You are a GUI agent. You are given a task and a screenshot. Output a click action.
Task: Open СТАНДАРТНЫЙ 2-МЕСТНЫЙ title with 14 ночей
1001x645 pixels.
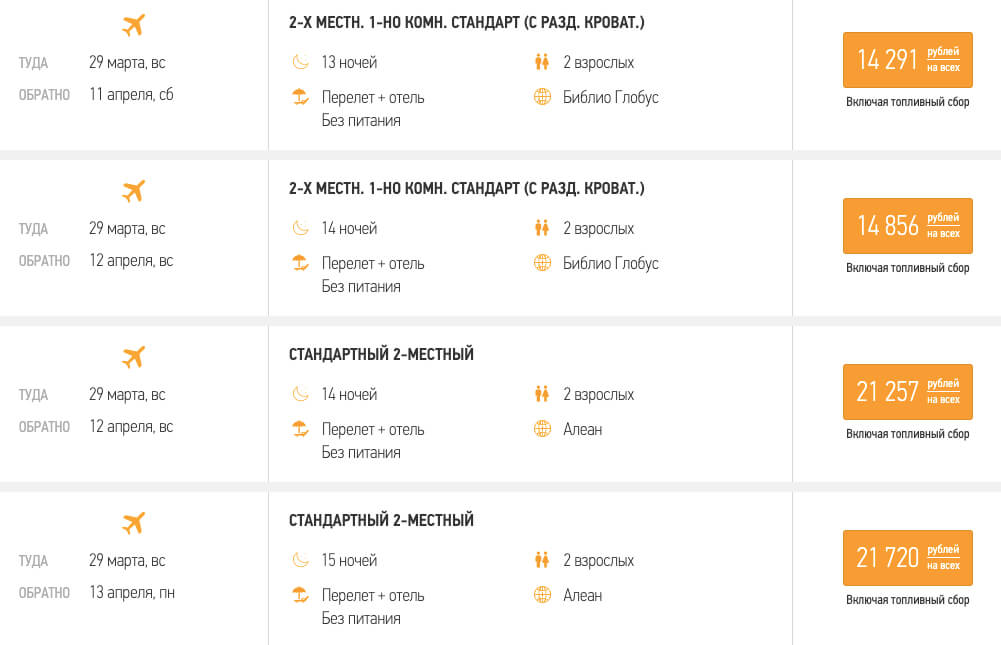pos(381,354)
